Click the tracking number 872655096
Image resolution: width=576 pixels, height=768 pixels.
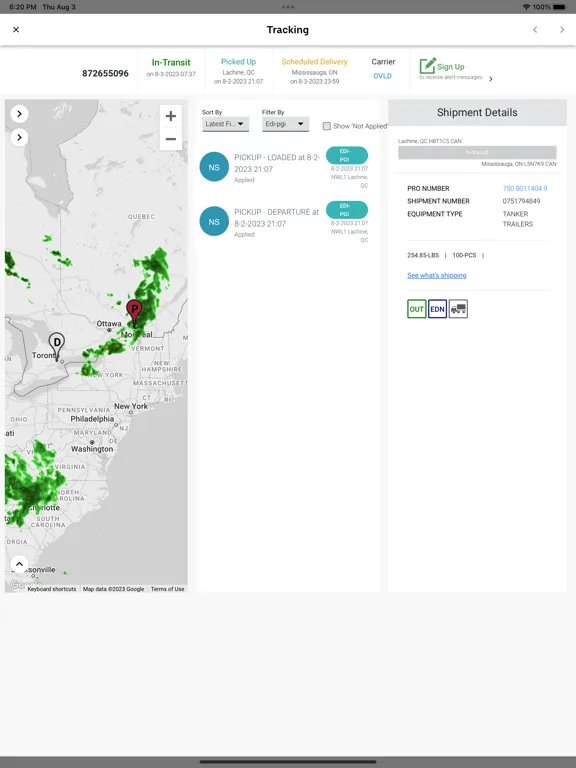coord(105,73)
